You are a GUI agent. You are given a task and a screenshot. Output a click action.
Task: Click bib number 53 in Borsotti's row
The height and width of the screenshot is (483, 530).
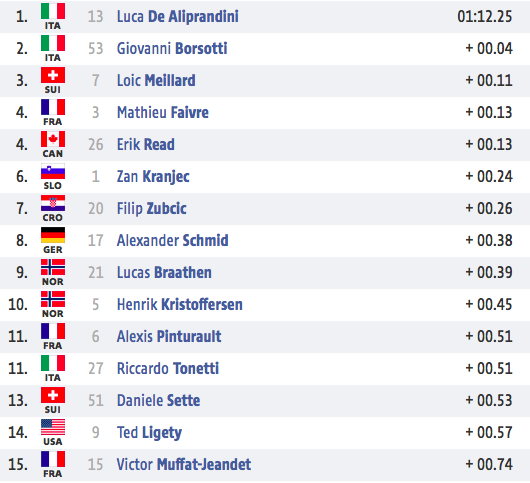(x=95, y=48)
